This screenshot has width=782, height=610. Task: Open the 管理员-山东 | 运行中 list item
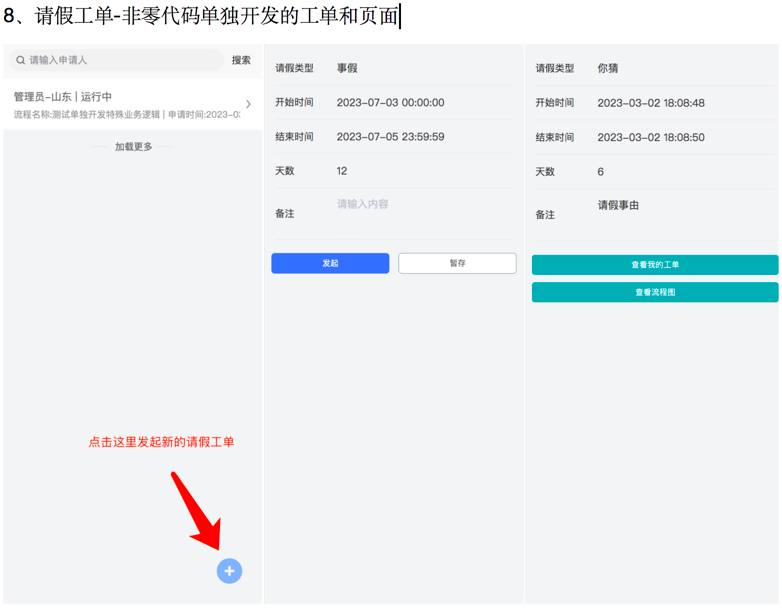pyautogui.click(x=125, y=105)
